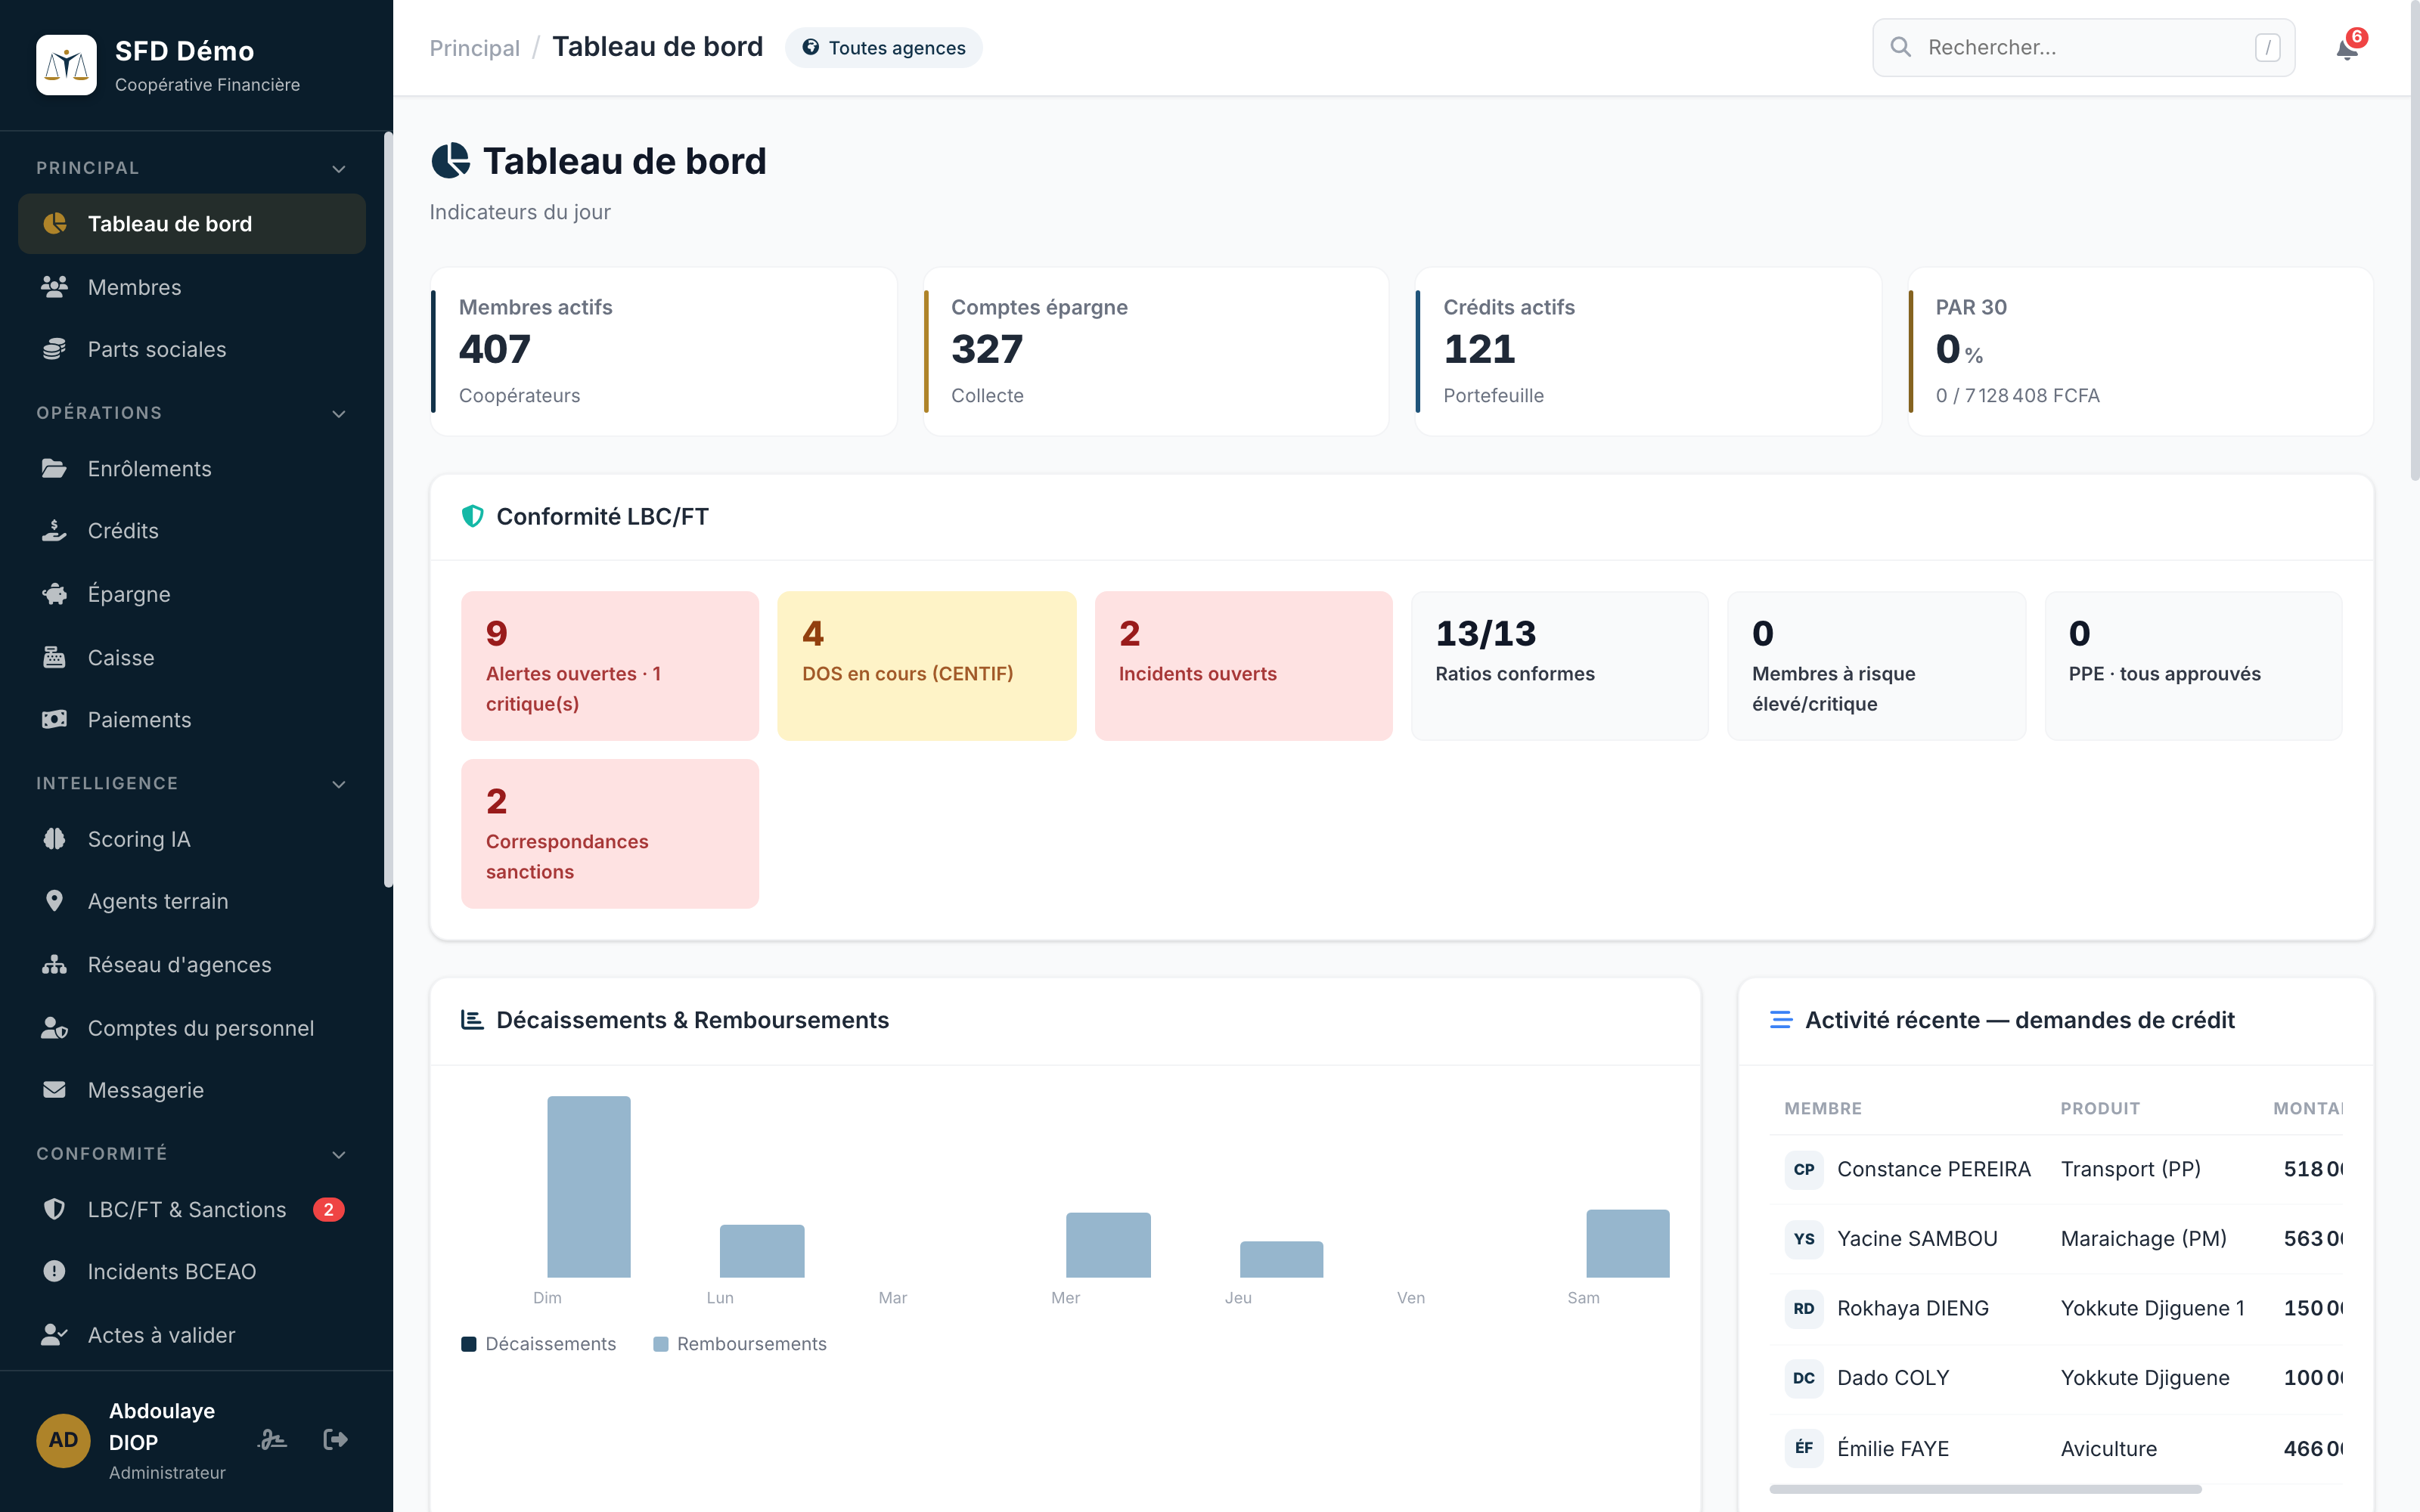
Task: Click the signature icon next to user name
Action: click(x=272, y=1439)
